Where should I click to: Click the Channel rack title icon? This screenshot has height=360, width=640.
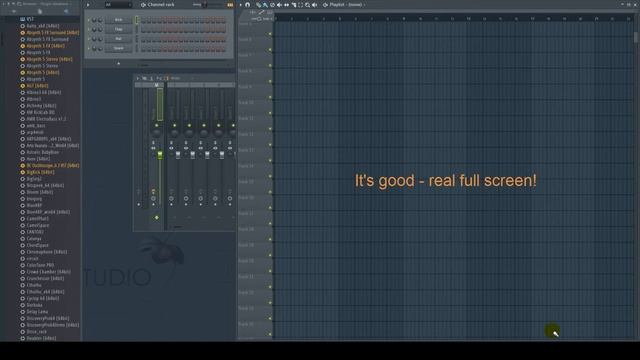point(143,4)
